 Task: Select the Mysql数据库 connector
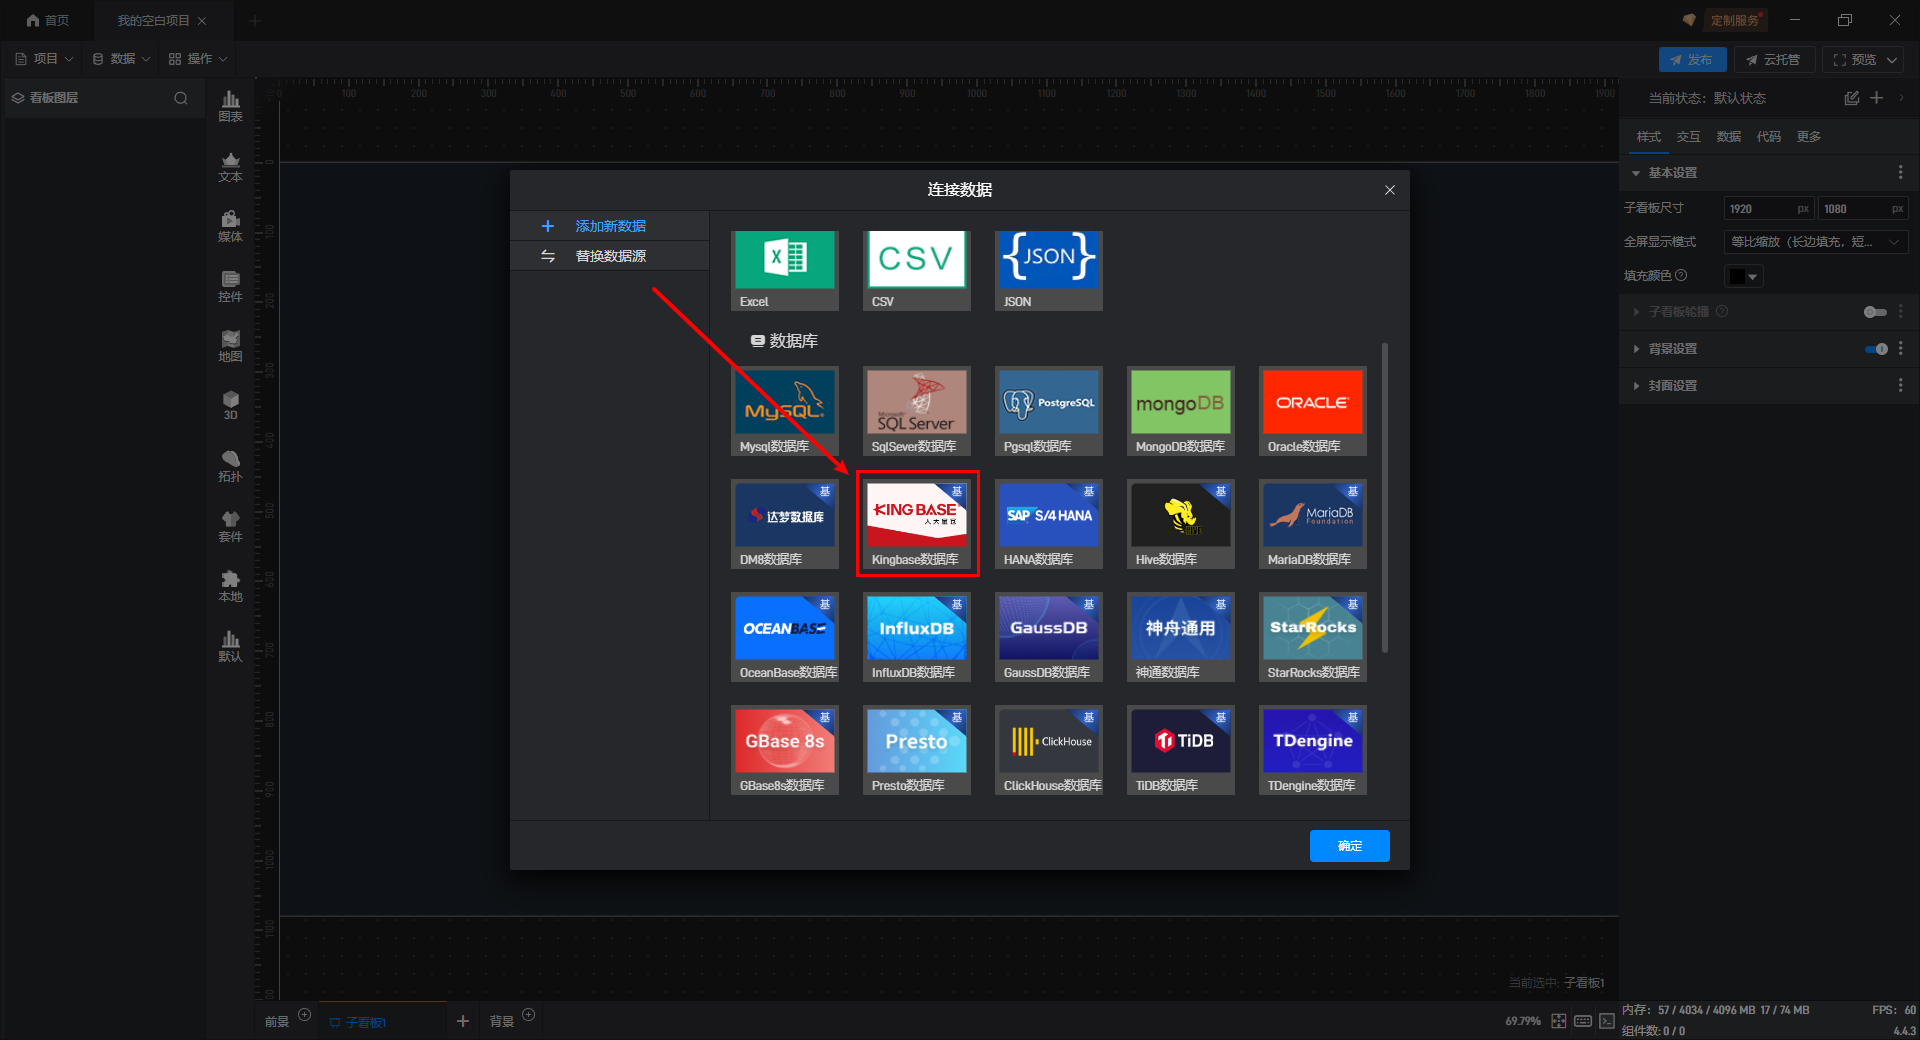[785, 411]
